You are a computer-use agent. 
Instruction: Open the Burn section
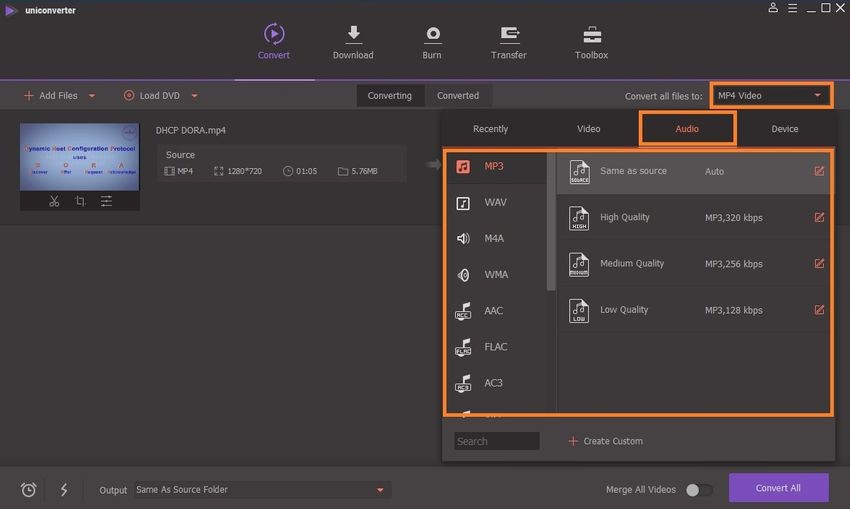click(x=432, y=41)
